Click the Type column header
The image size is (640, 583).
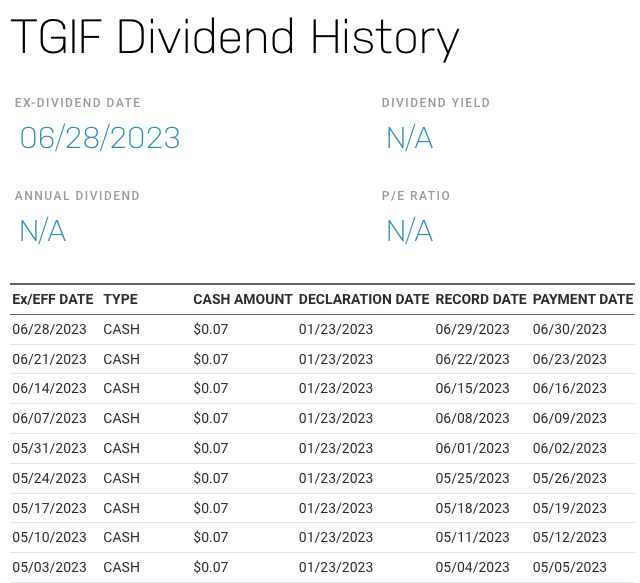coord(121,299)
